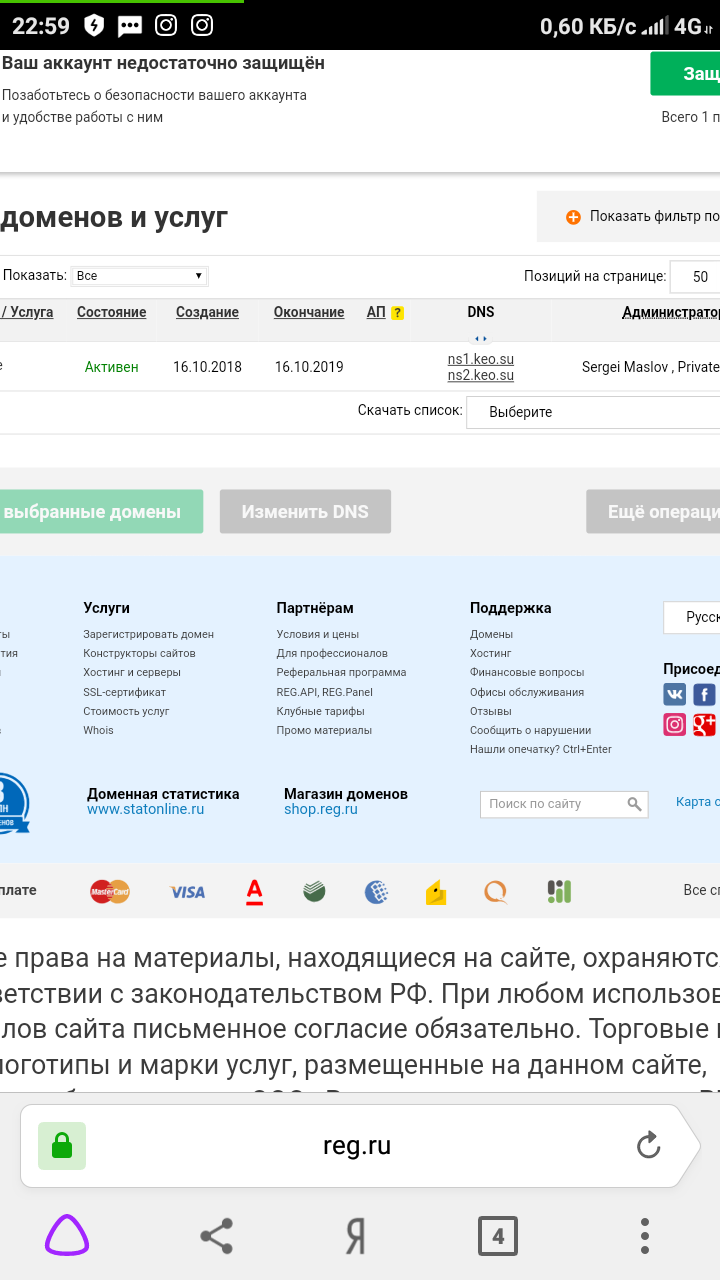Open the Google Plus icon
The width and height of the screenshot is (720, 1280).
(x=705, y=724)
